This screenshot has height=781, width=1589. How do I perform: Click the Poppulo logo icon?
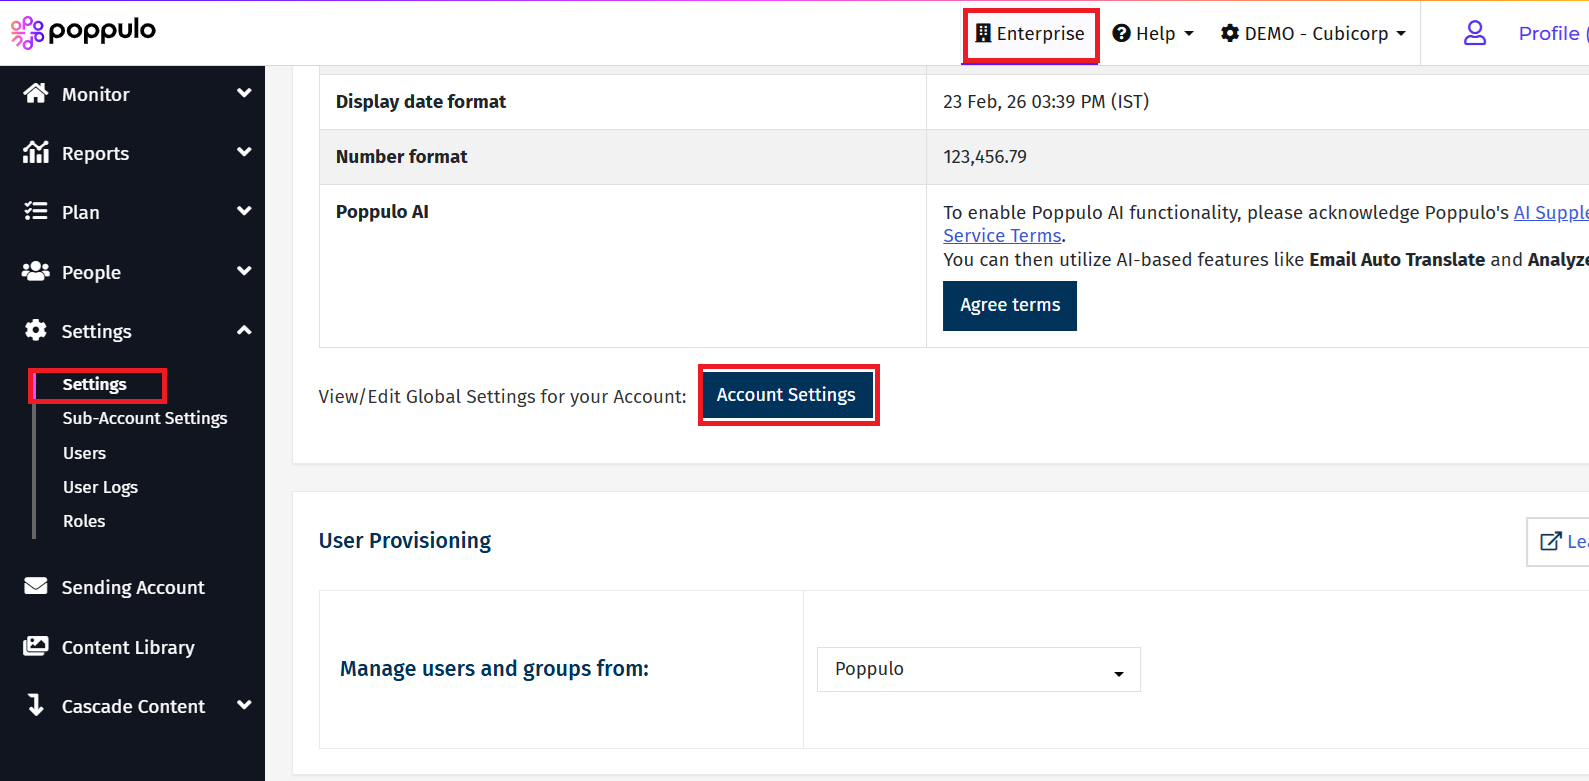pyautogui.click(x=27, y=32)
